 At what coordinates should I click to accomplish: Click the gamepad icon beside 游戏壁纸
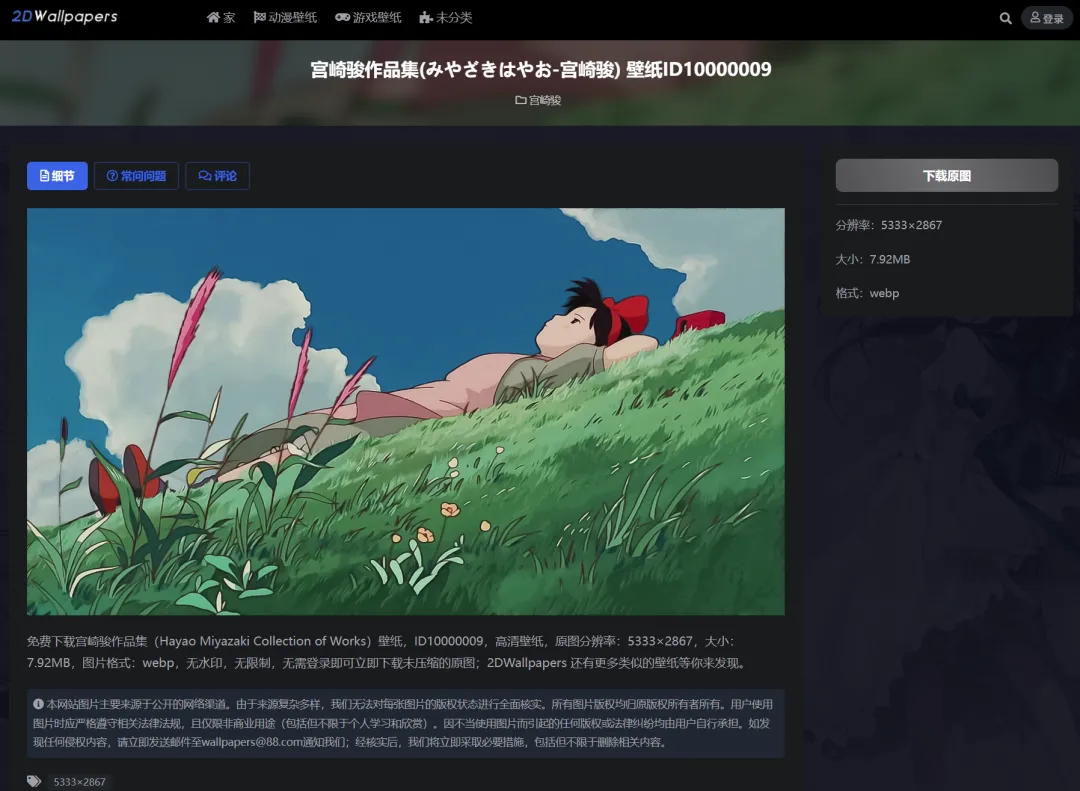342,17
